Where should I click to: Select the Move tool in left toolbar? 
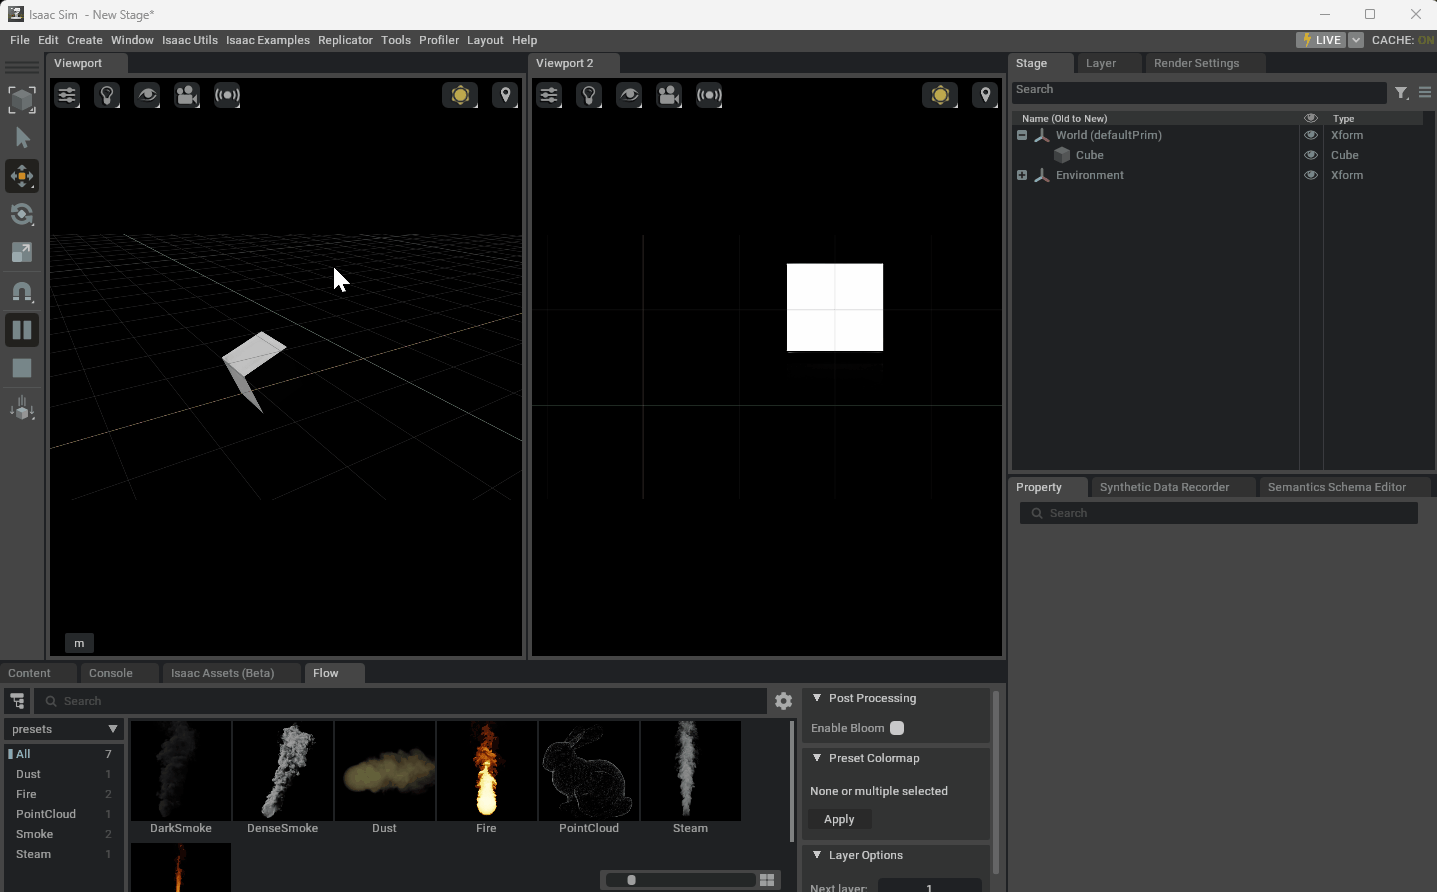click(22, 177)
